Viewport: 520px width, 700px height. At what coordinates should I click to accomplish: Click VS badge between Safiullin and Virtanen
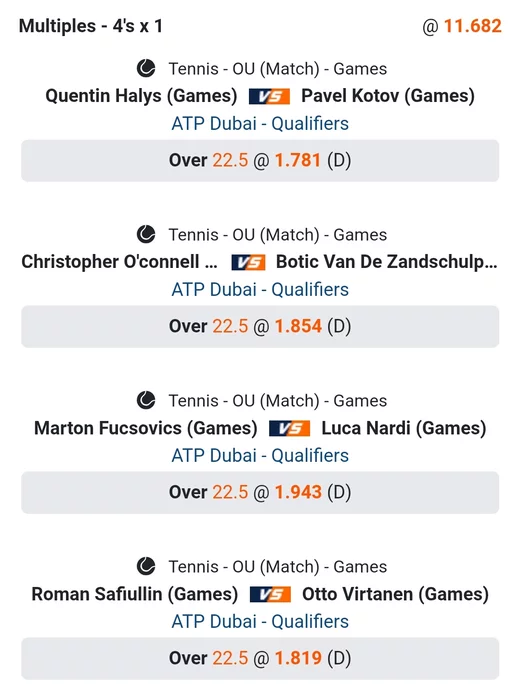click(270, 595)
